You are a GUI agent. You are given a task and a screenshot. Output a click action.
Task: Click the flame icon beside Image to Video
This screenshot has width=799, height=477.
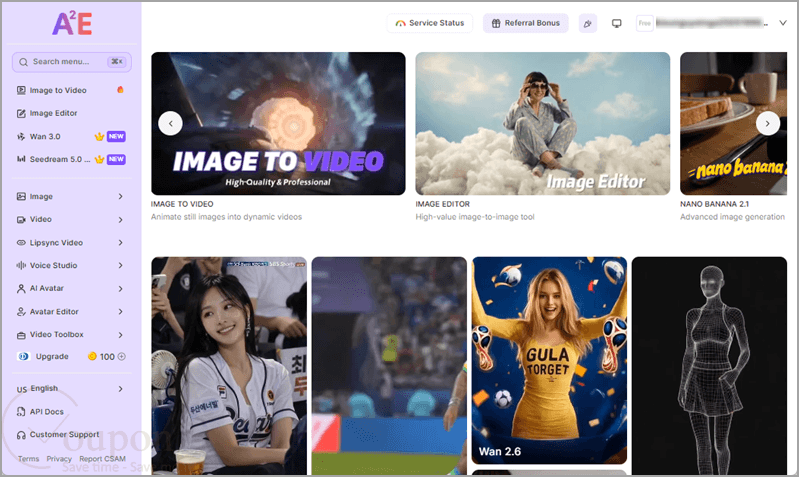[x=120, y=90]
